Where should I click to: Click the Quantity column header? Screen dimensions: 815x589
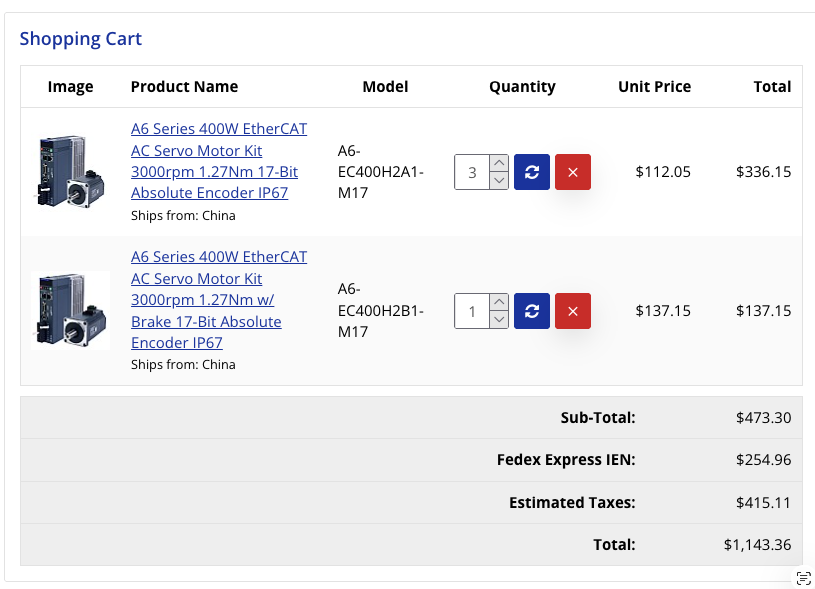[522, 87]
